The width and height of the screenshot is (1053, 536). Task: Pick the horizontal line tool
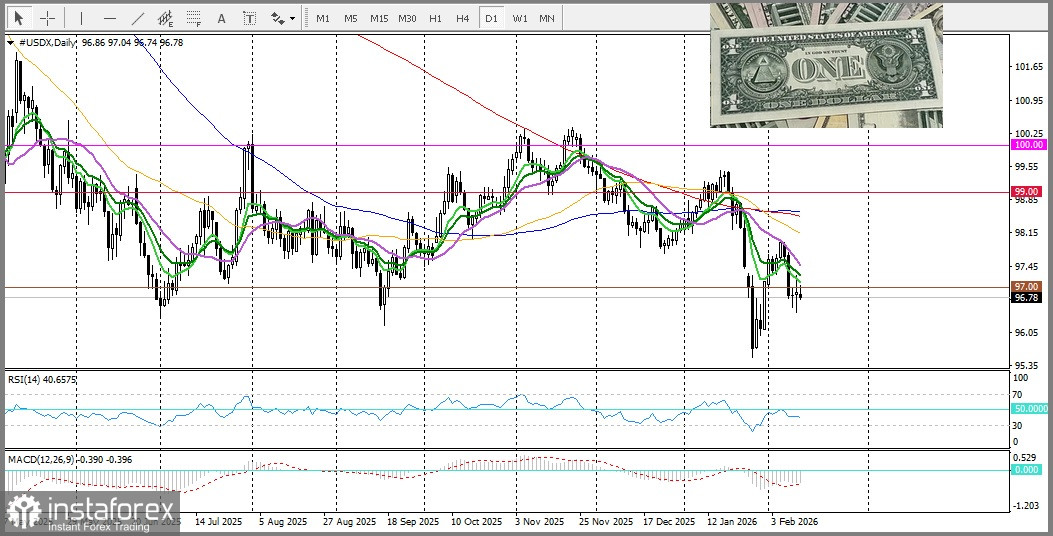pyautogui.click(x=109, y=18)
